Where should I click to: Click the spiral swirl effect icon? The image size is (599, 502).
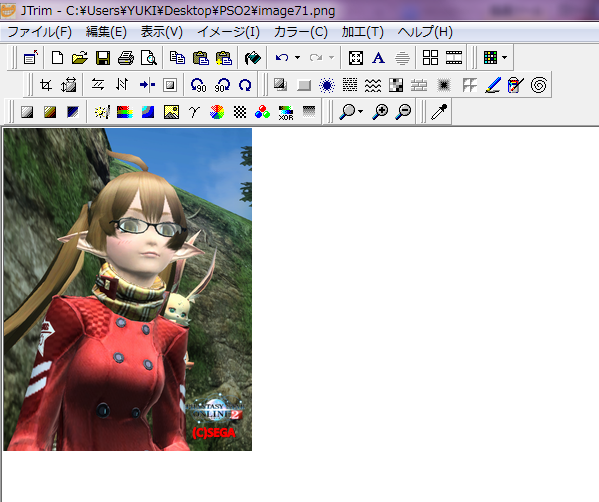point(539,85)
